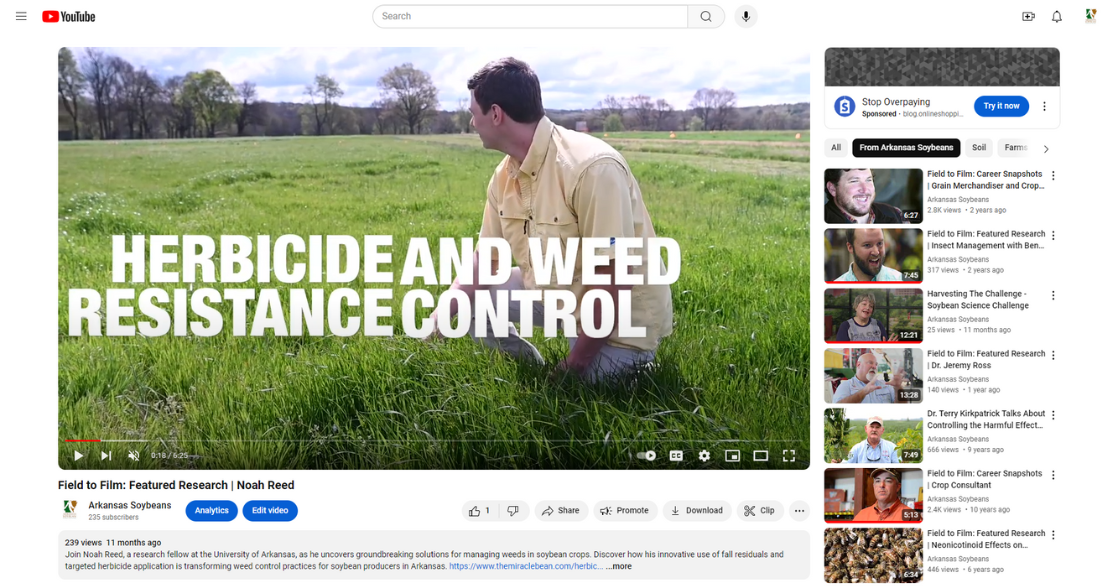Switch to miniplayer mode
The image size is (1118, 586).
732,455
